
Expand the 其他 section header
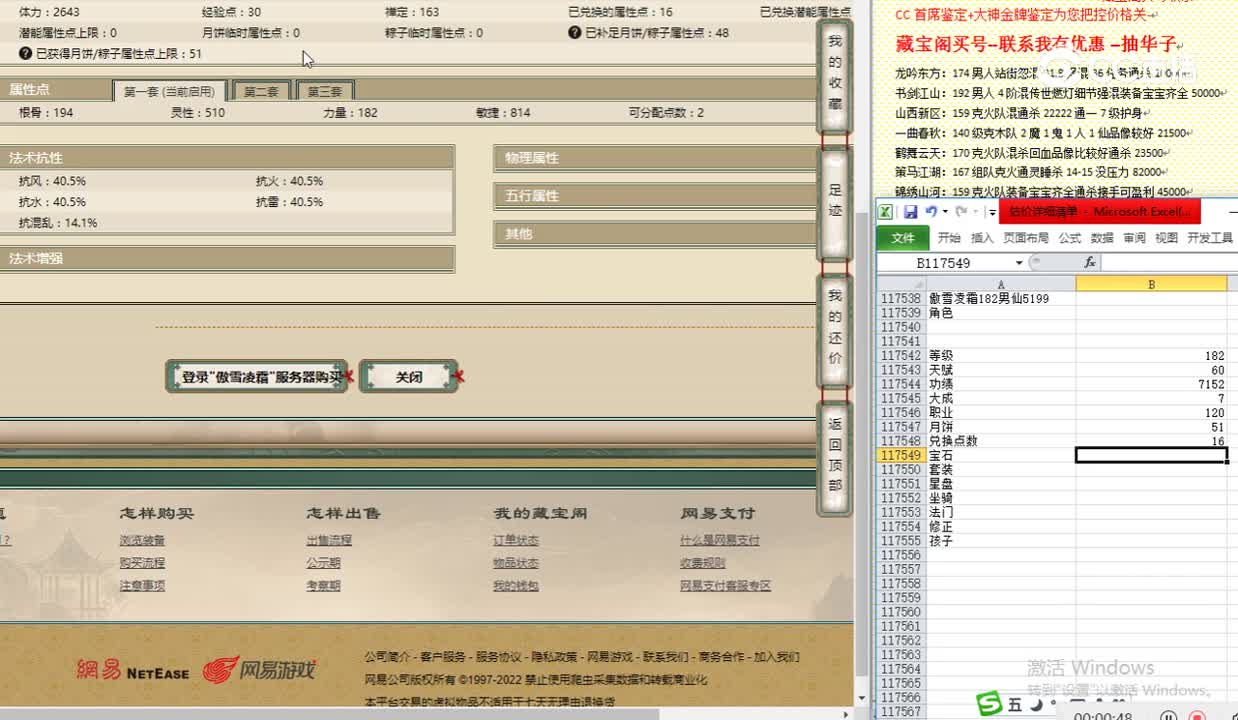coord(655,234)
